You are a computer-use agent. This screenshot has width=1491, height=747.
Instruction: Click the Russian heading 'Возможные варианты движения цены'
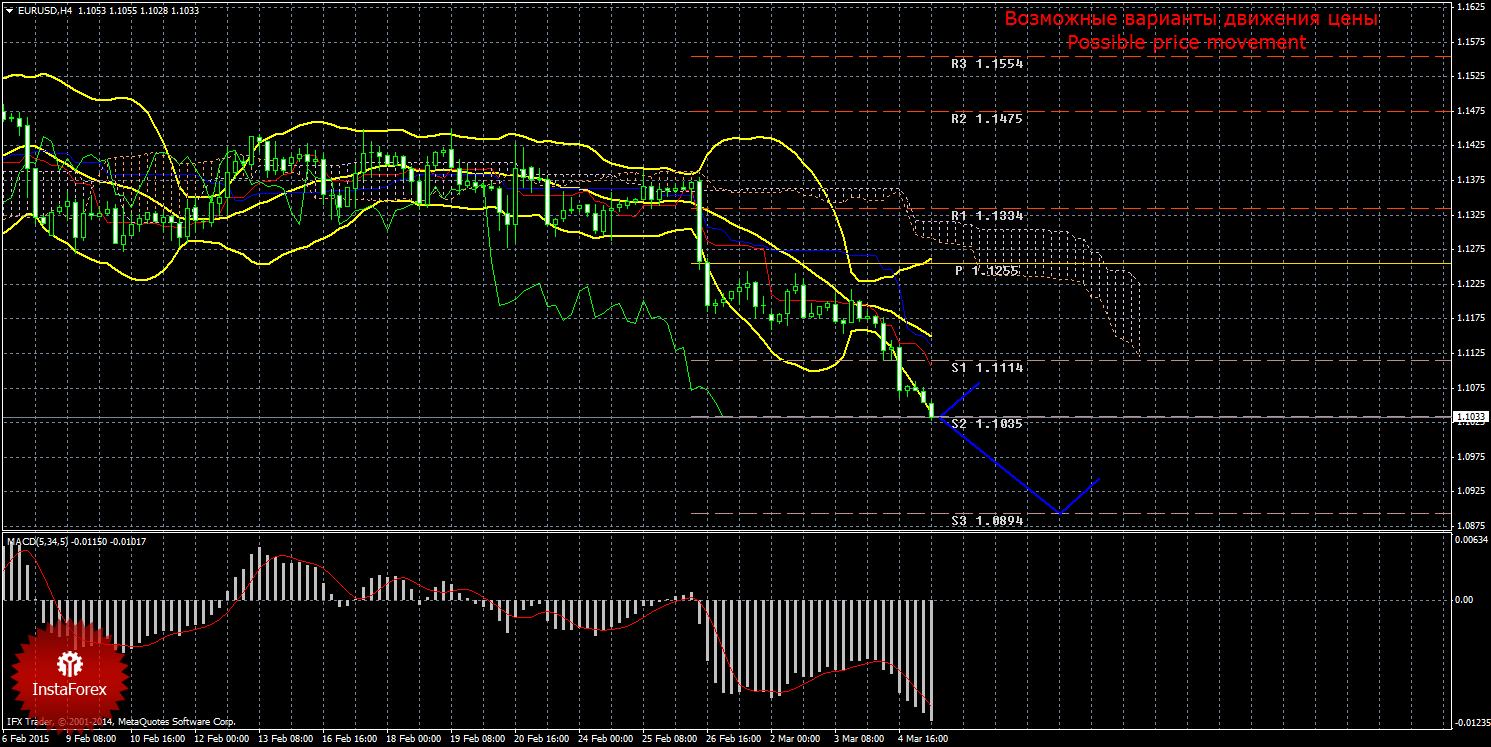(1191, 19)
